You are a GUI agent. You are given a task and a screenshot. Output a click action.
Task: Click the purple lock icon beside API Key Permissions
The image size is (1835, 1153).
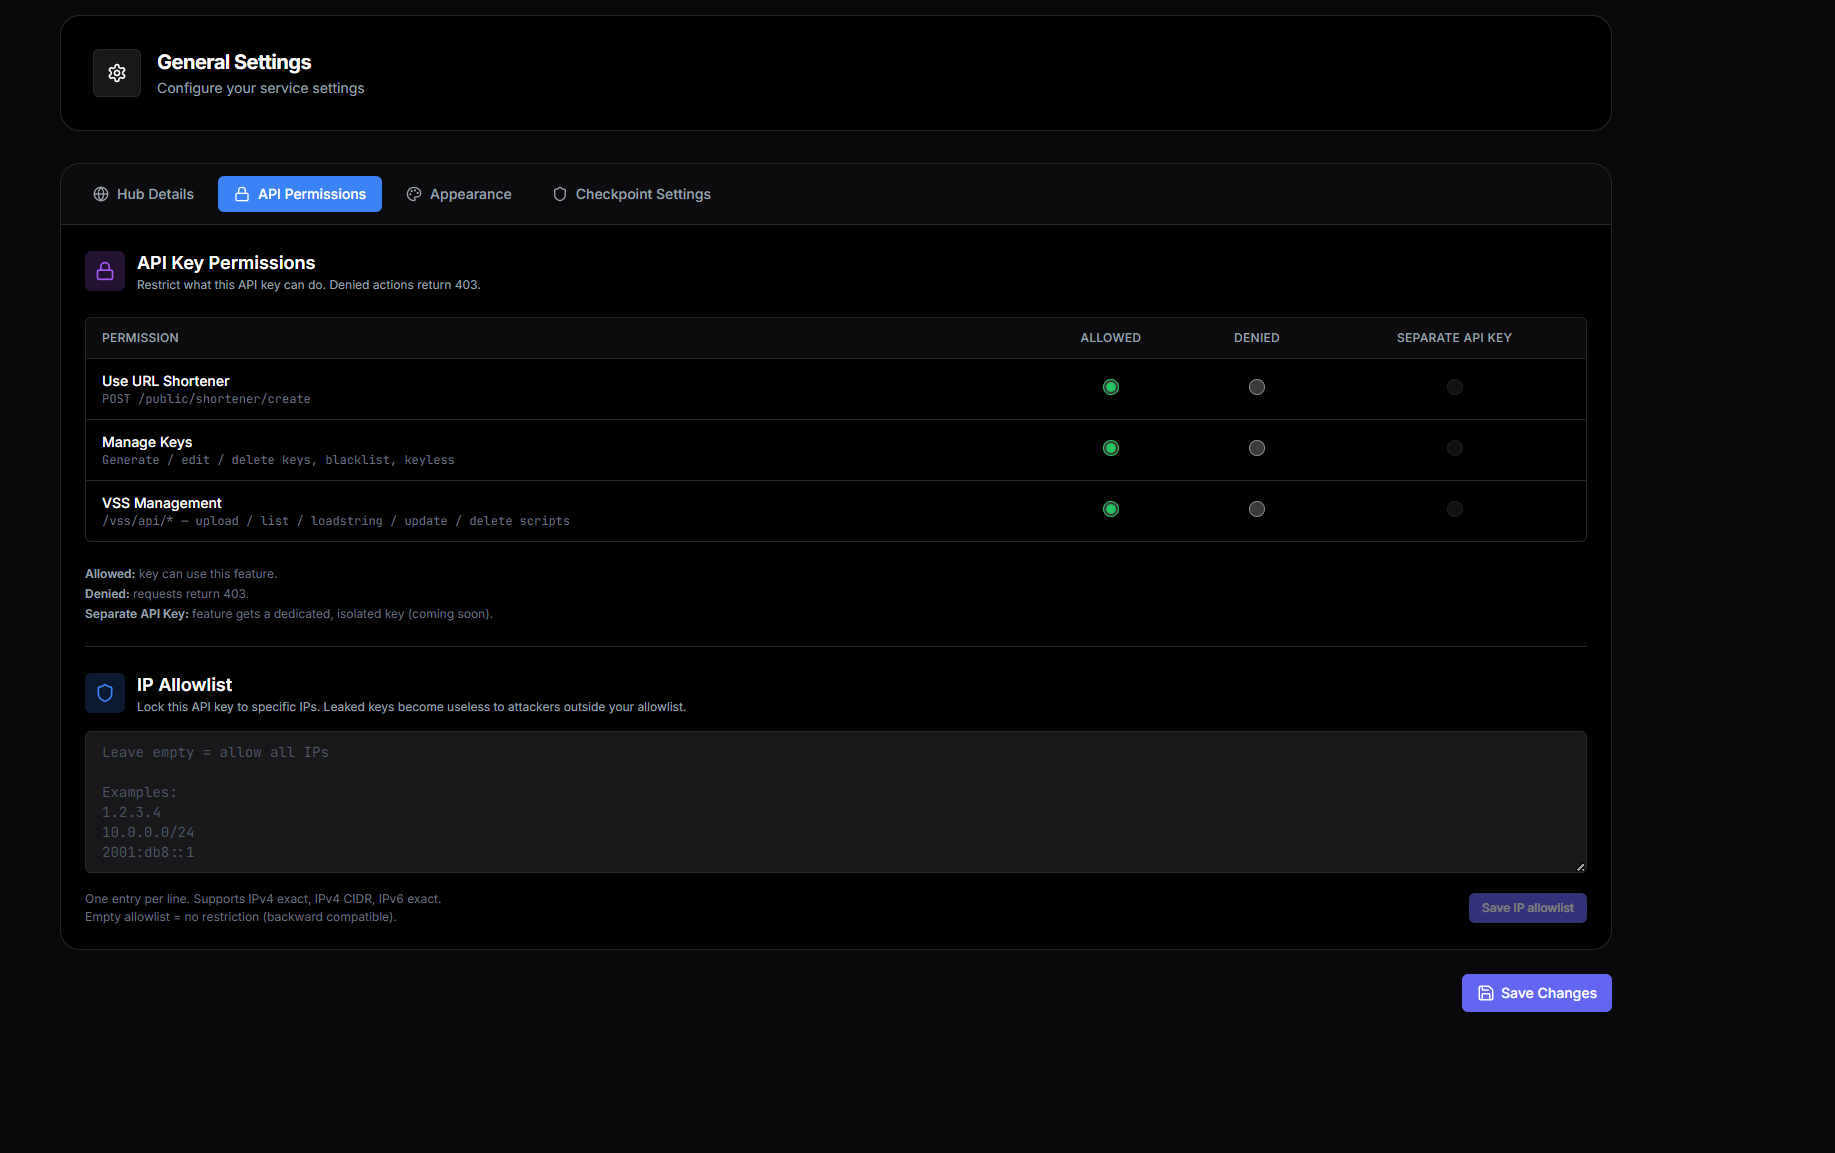click(x=105, y=271)
